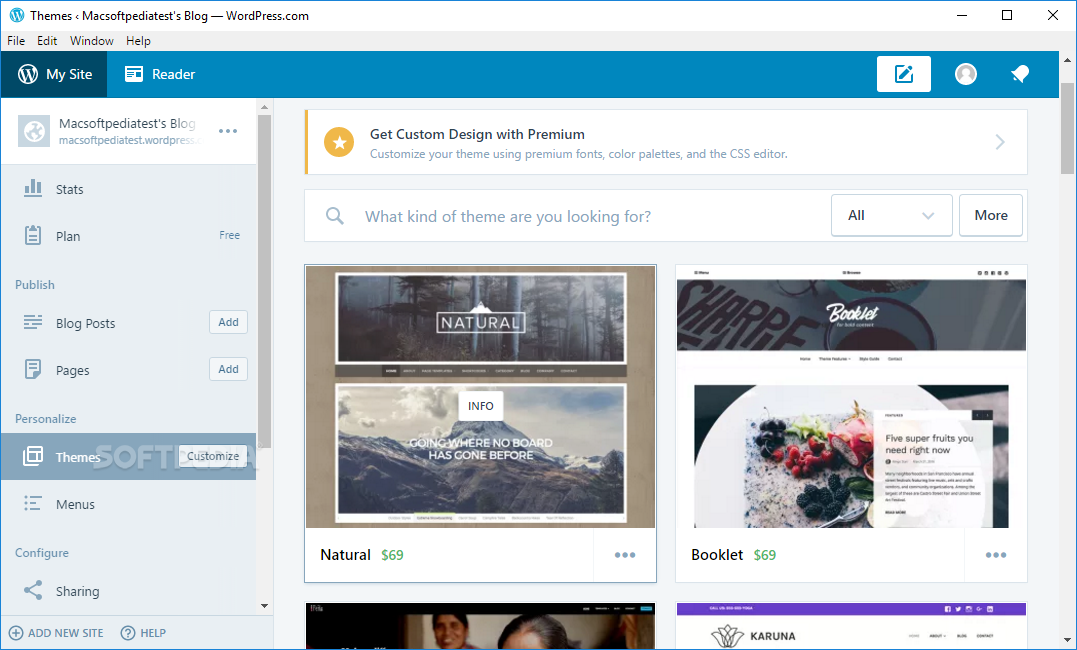Image resolution: width=1077 pixels, height=650 pixels.
Task: Open the File menu
Action: pos(16,41)
